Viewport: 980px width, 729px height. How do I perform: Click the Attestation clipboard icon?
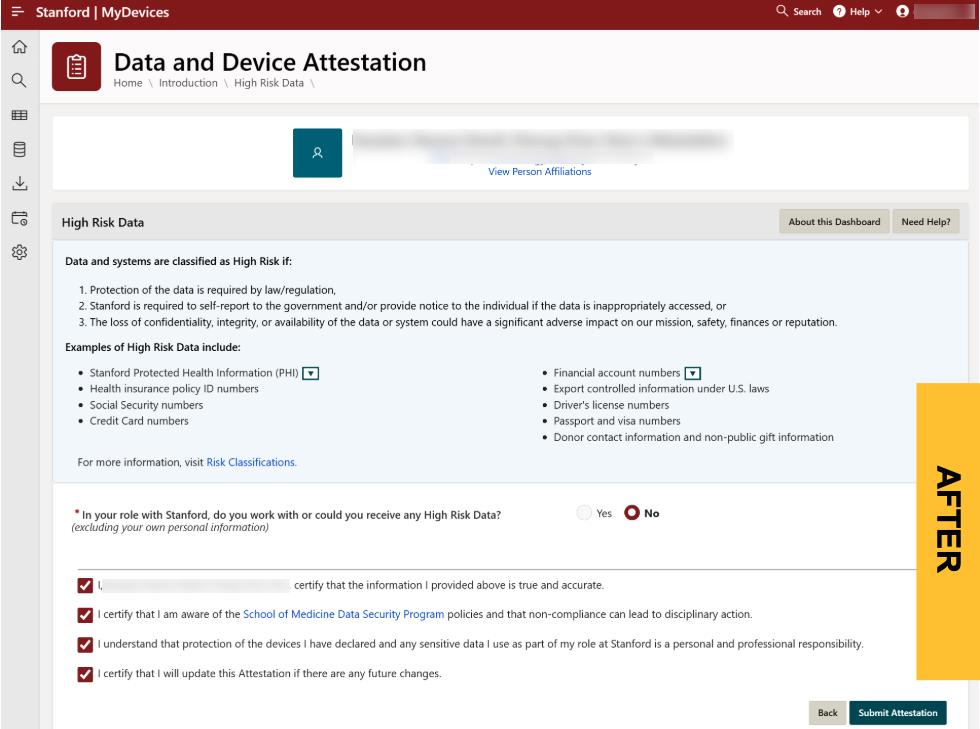(x=76, y=67)
